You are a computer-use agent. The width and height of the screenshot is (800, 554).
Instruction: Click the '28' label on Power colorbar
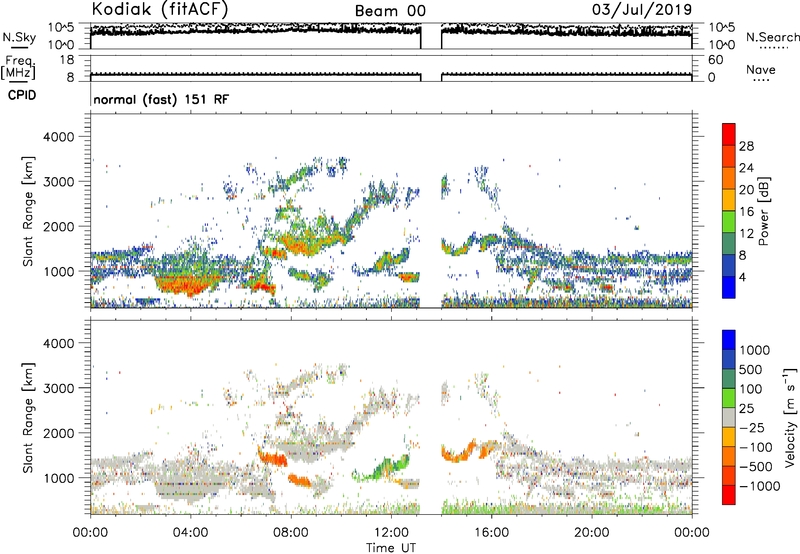pyautogui.click(x=746, y=146)
